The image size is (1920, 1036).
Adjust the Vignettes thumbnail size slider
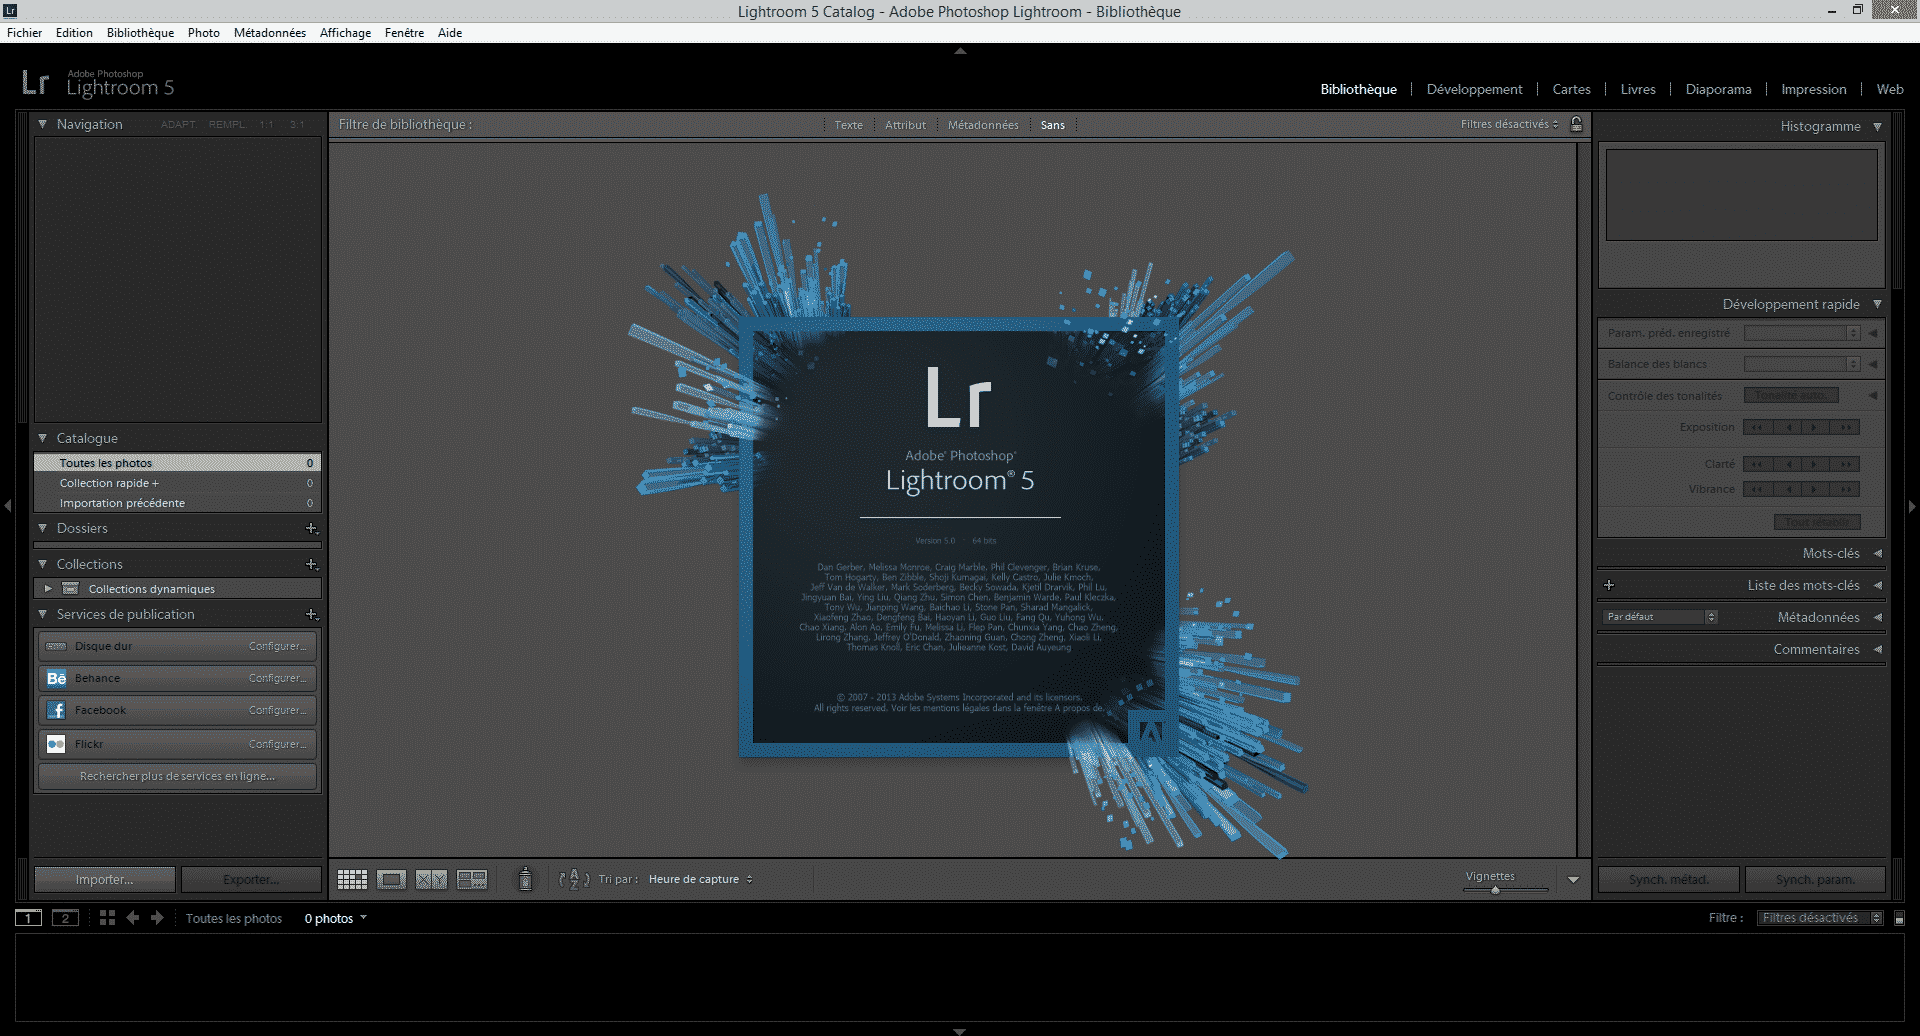(x=1495, y=889)
